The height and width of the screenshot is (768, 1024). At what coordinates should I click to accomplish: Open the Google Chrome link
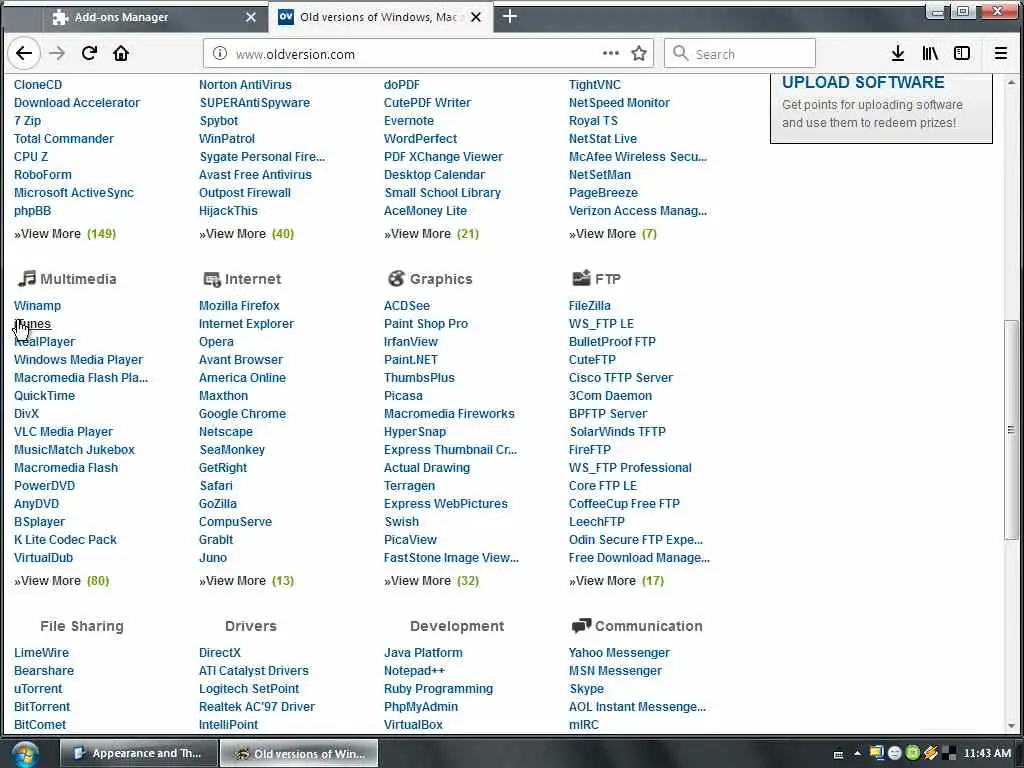tap(242, 414)
